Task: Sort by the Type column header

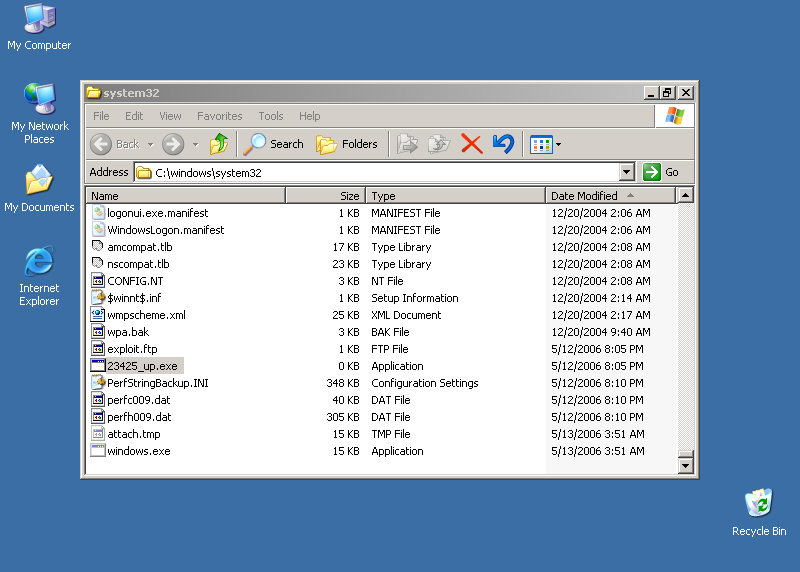Action: [456, 196]
